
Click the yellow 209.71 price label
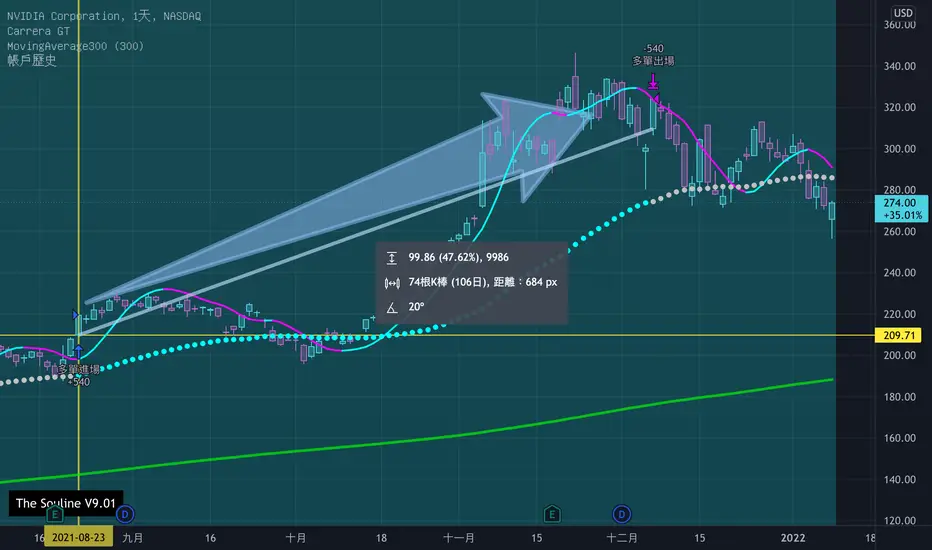click(x=898, y=335)
